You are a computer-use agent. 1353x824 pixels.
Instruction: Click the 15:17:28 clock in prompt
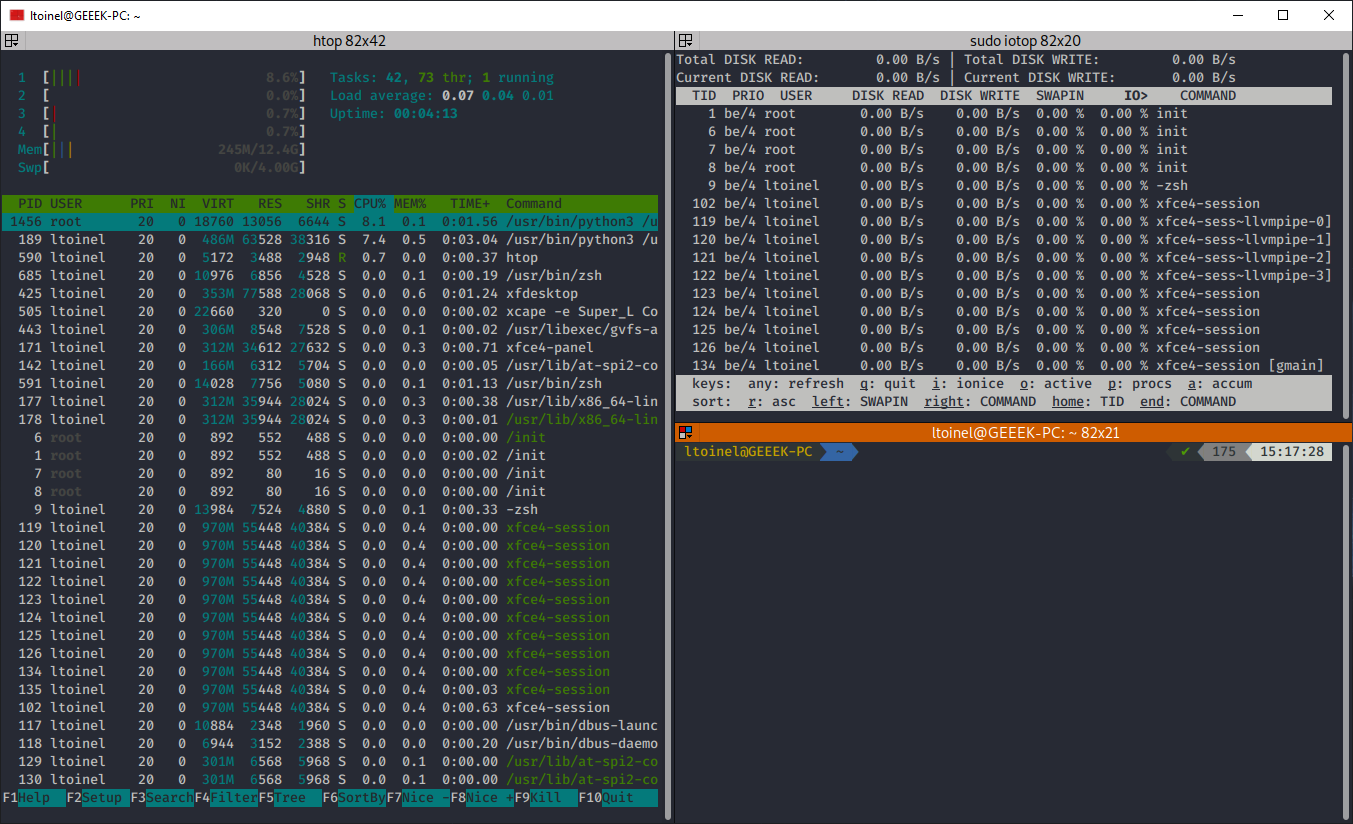[x=1292, y=451]
